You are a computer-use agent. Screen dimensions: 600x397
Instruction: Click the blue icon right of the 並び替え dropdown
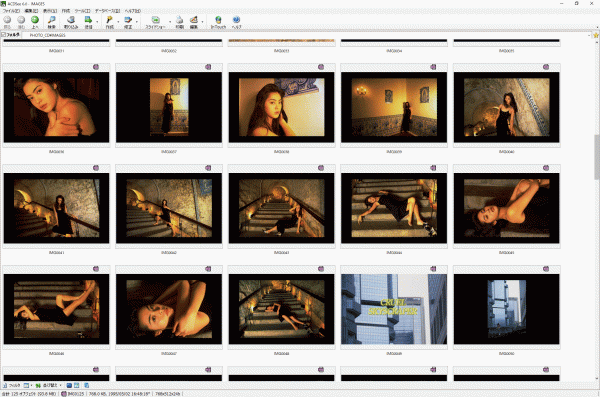tap(69, 385)
